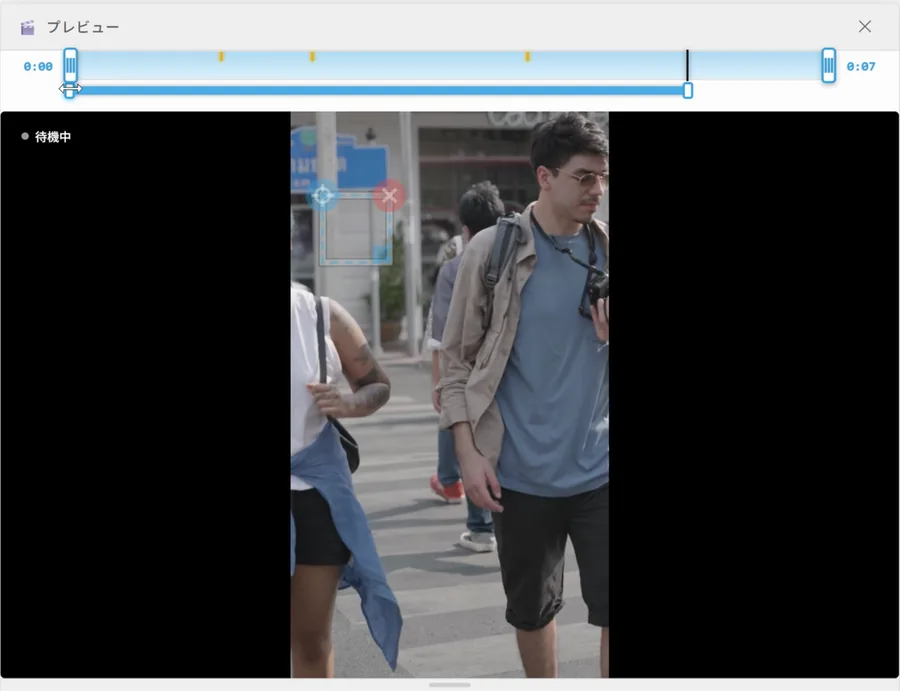Click the clapperboard preview icon
The image size is (900, 691).
[28, 28]
